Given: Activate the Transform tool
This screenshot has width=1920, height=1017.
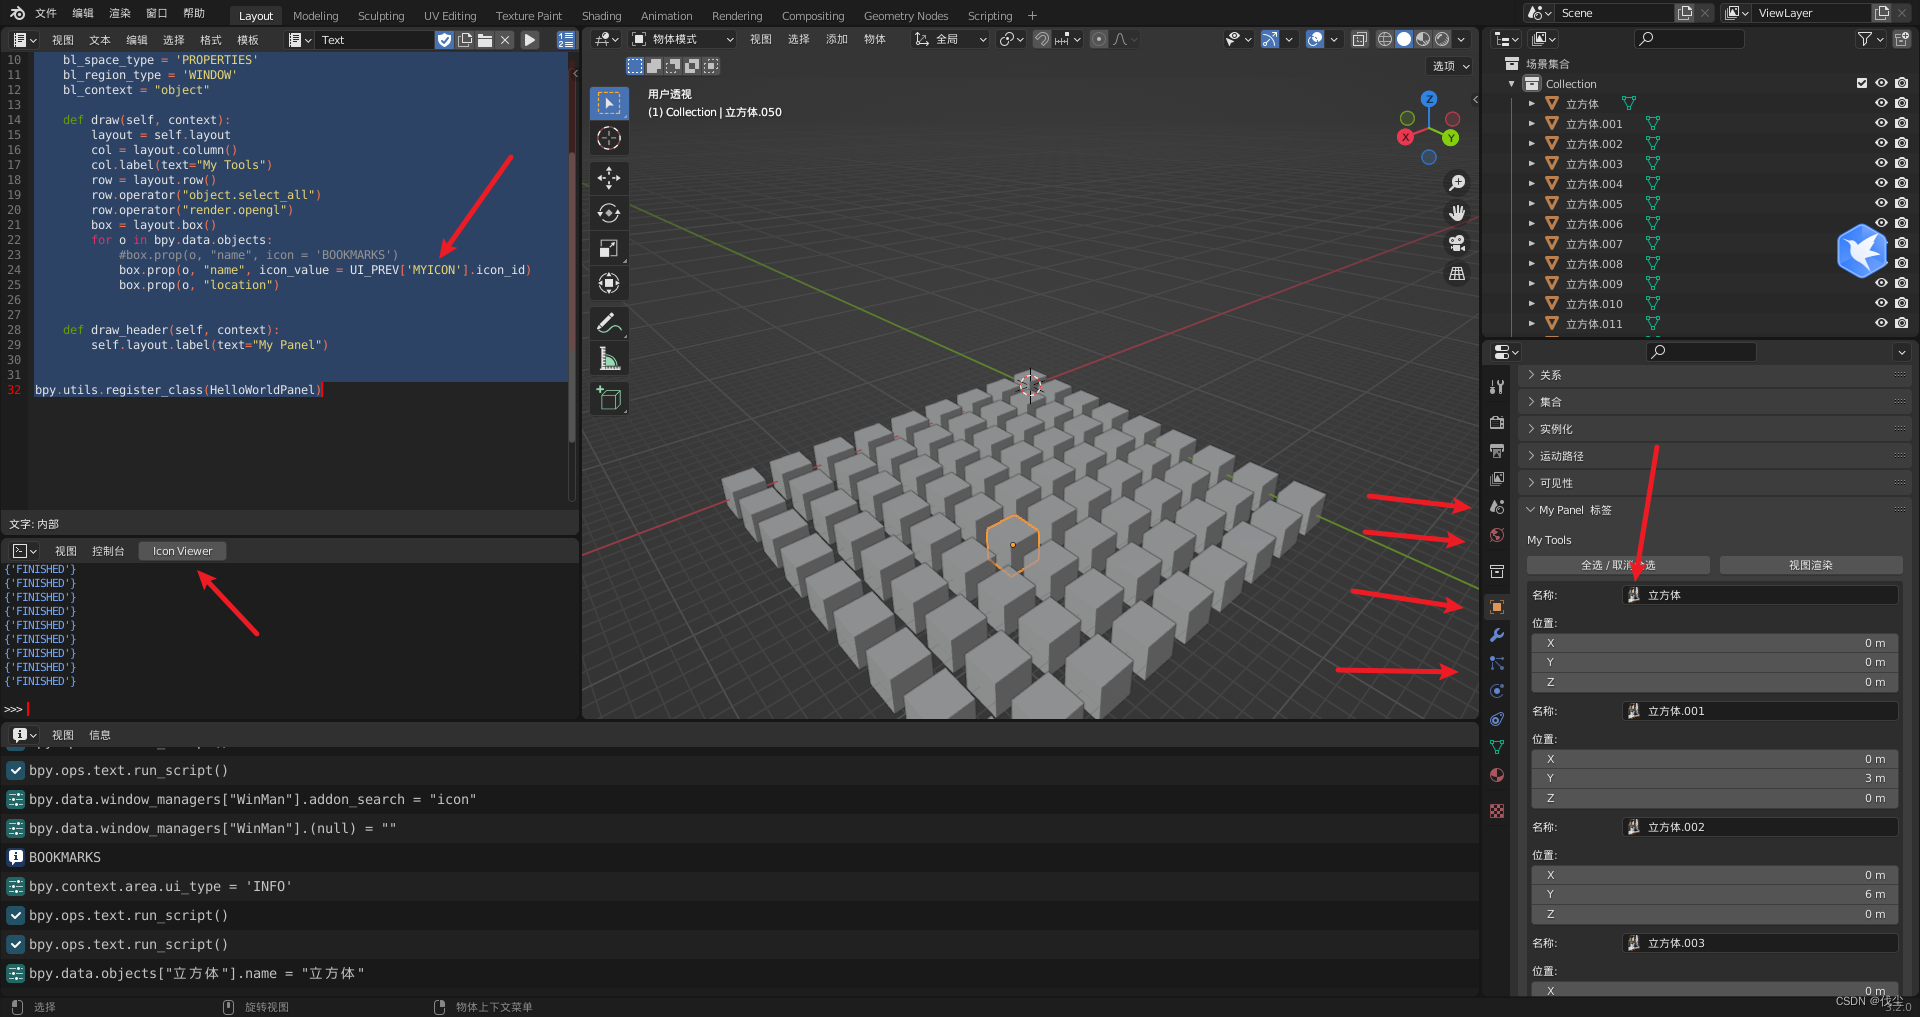Looking at the screenshot, I should (609, 283).
